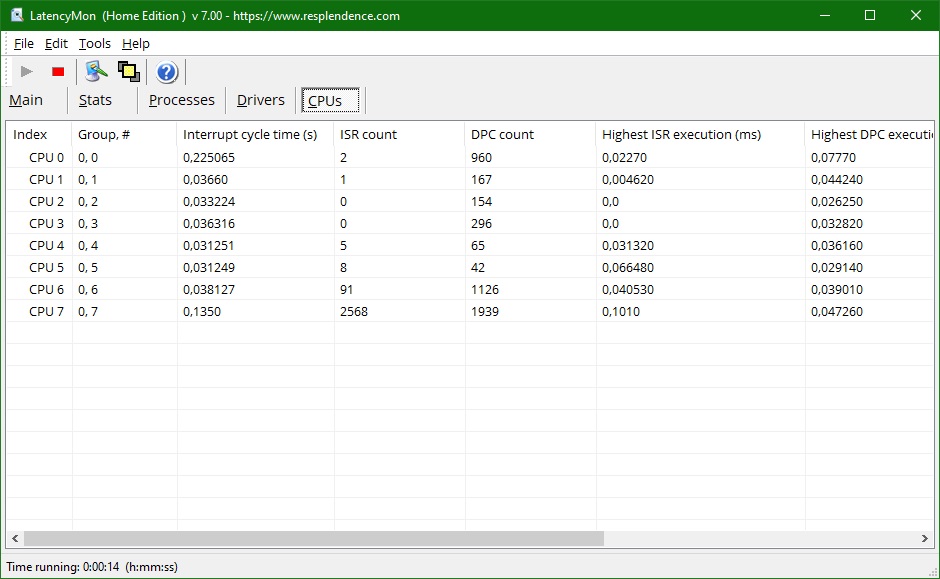Click the yellow overlapping squares toolbar icon

(x=129, y=72)
